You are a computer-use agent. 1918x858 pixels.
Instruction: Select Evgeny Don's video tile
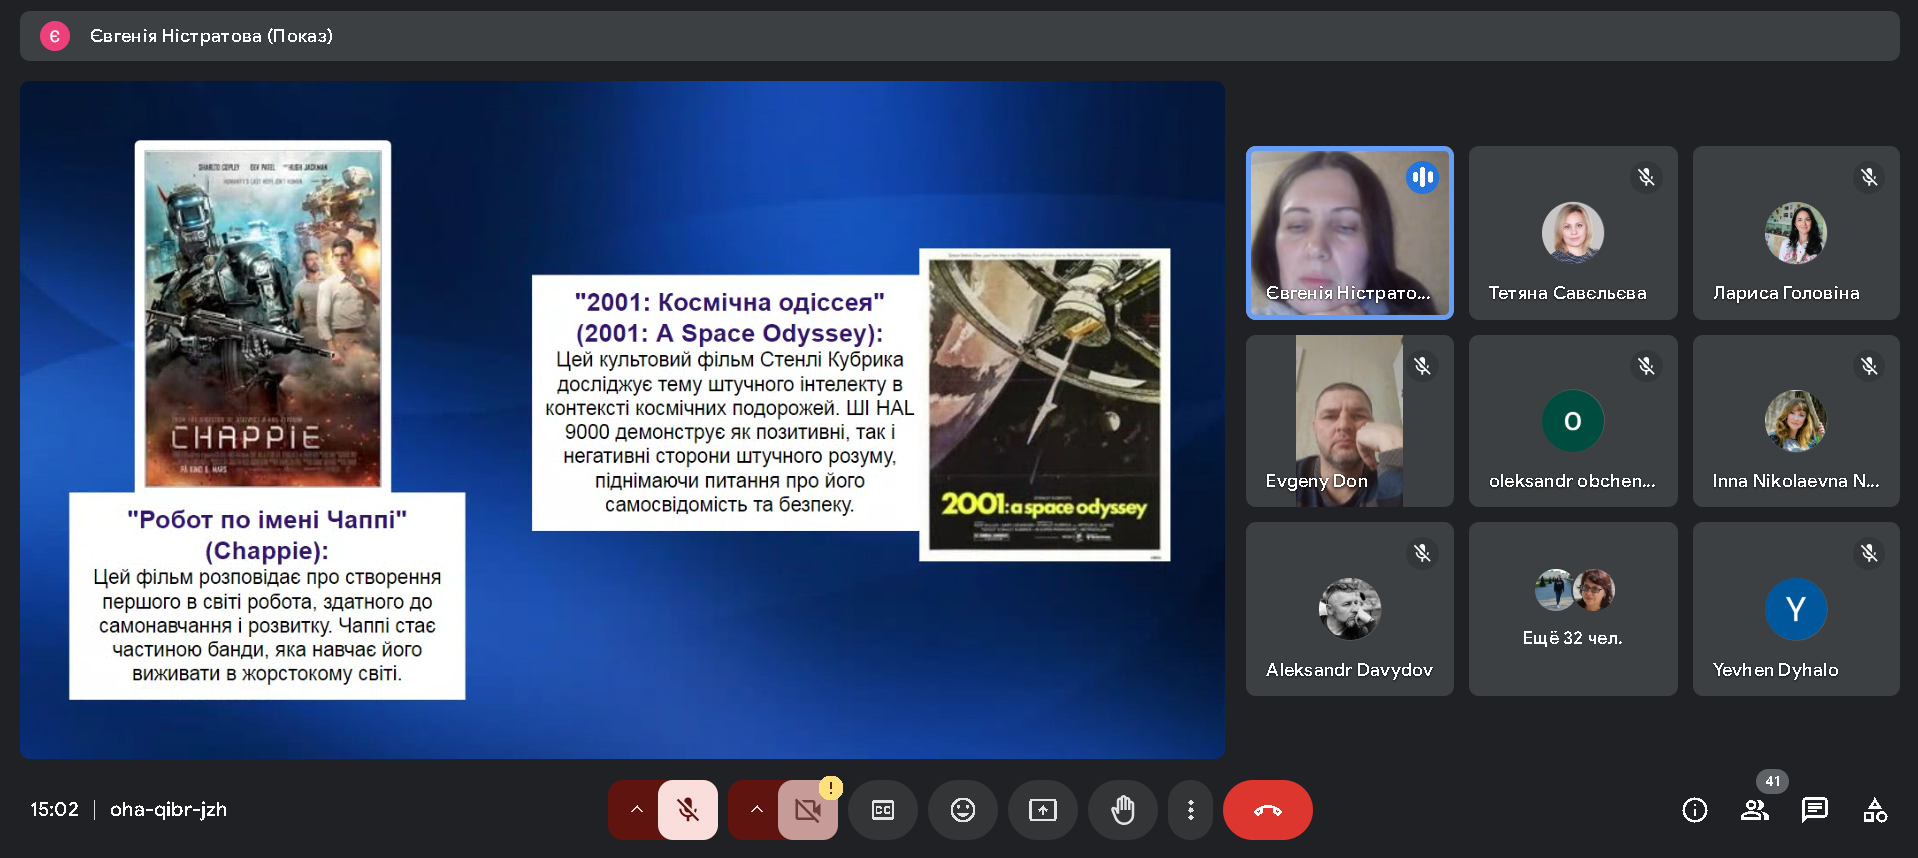point(1350,421)
